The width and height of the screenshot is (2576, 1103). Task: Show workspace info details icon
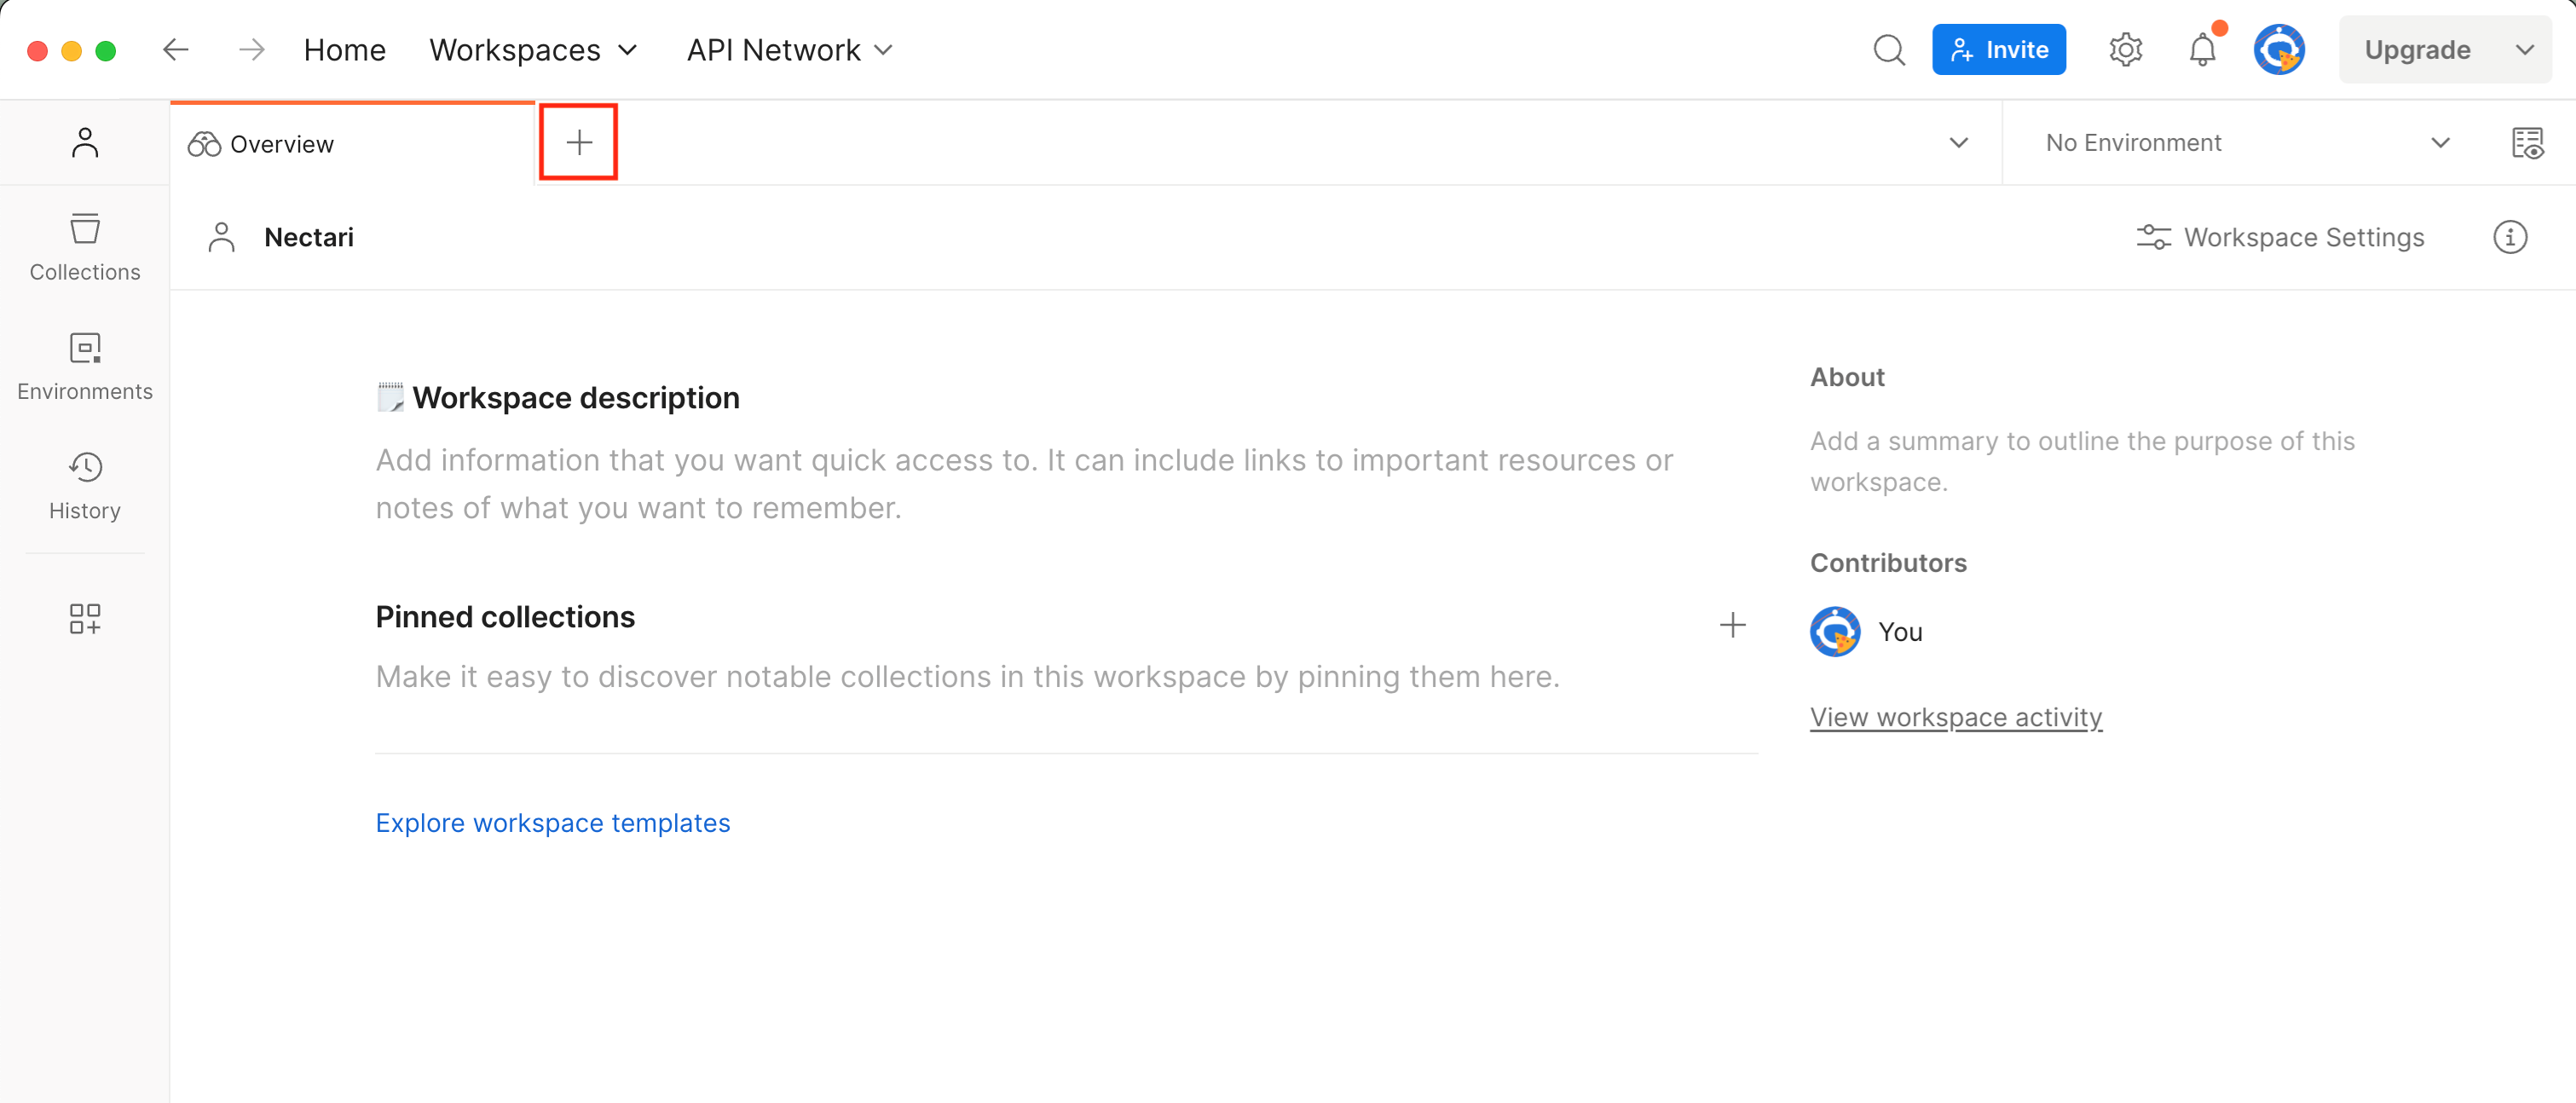click(2509, 238)
